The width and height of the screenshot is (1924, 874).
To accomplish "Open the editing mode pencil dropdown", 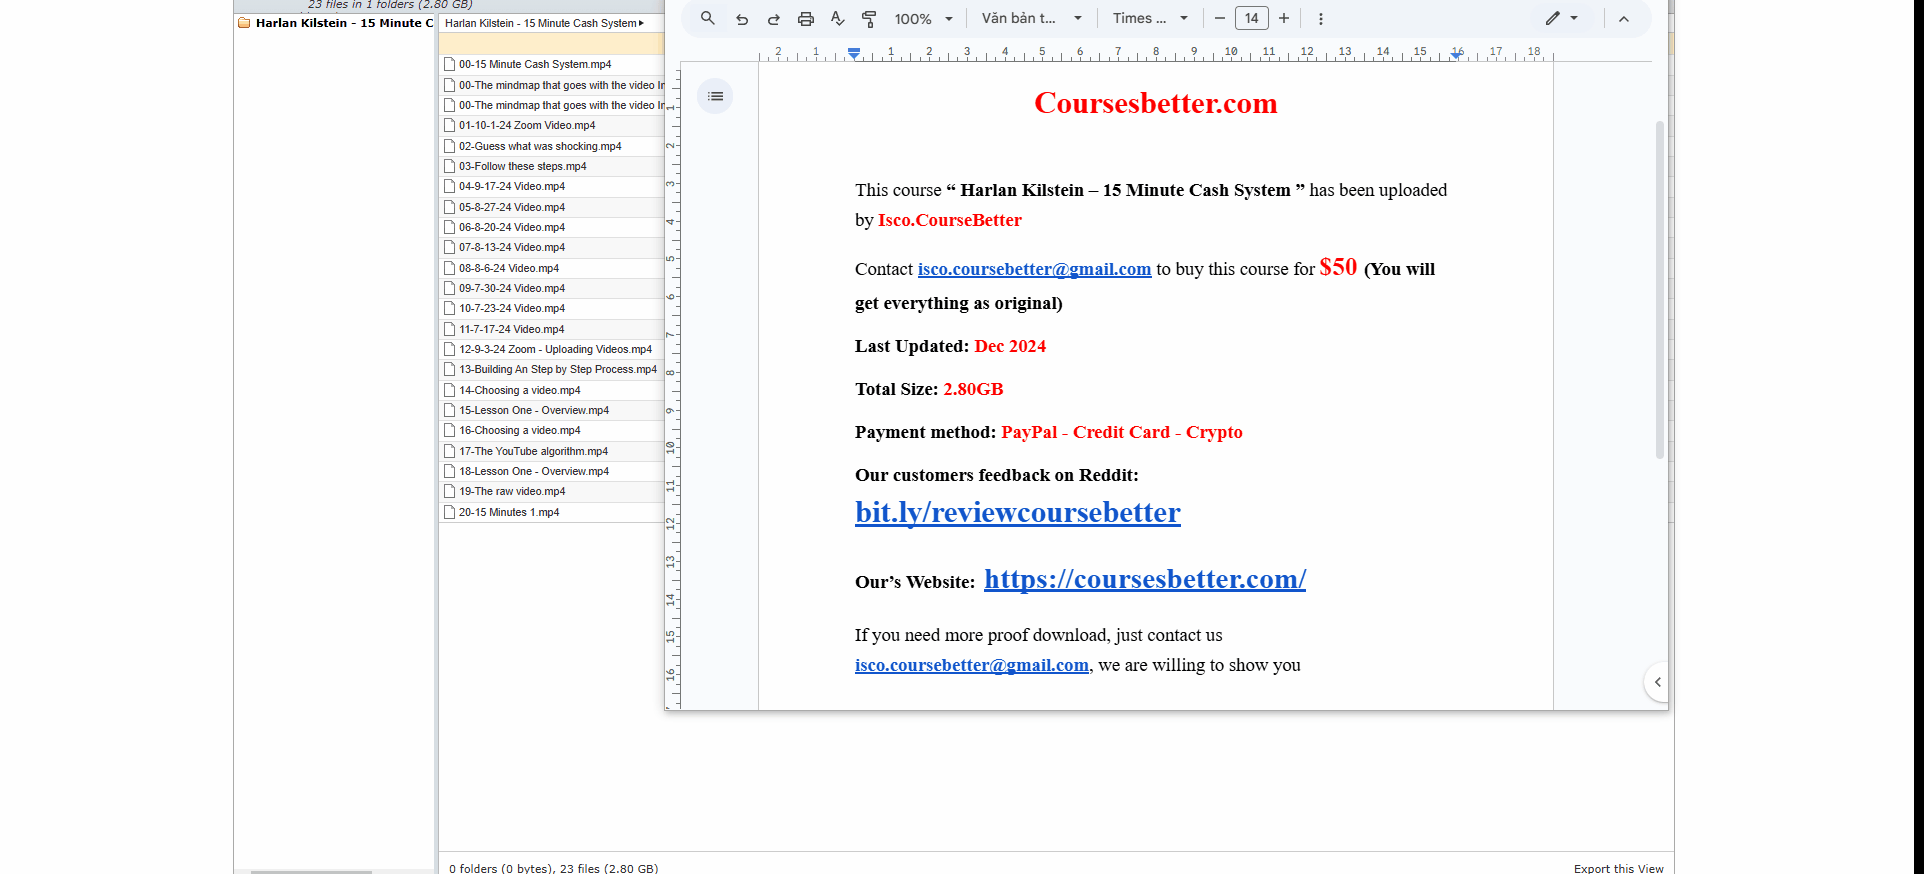I will click(1561, 18).
